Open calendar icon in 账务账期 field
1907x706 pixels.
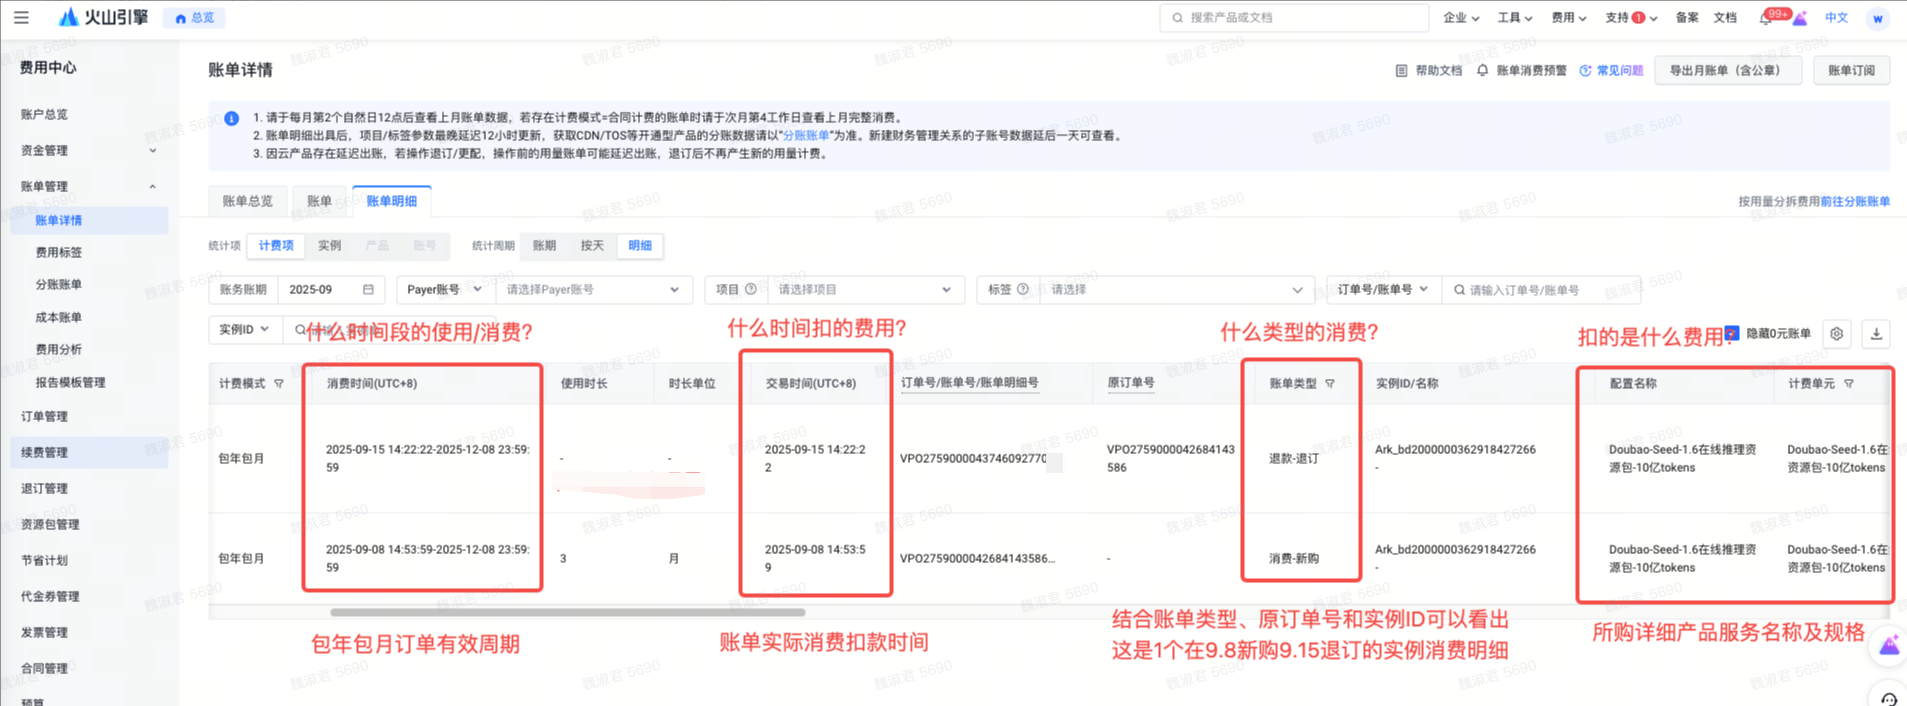(368, 290)
